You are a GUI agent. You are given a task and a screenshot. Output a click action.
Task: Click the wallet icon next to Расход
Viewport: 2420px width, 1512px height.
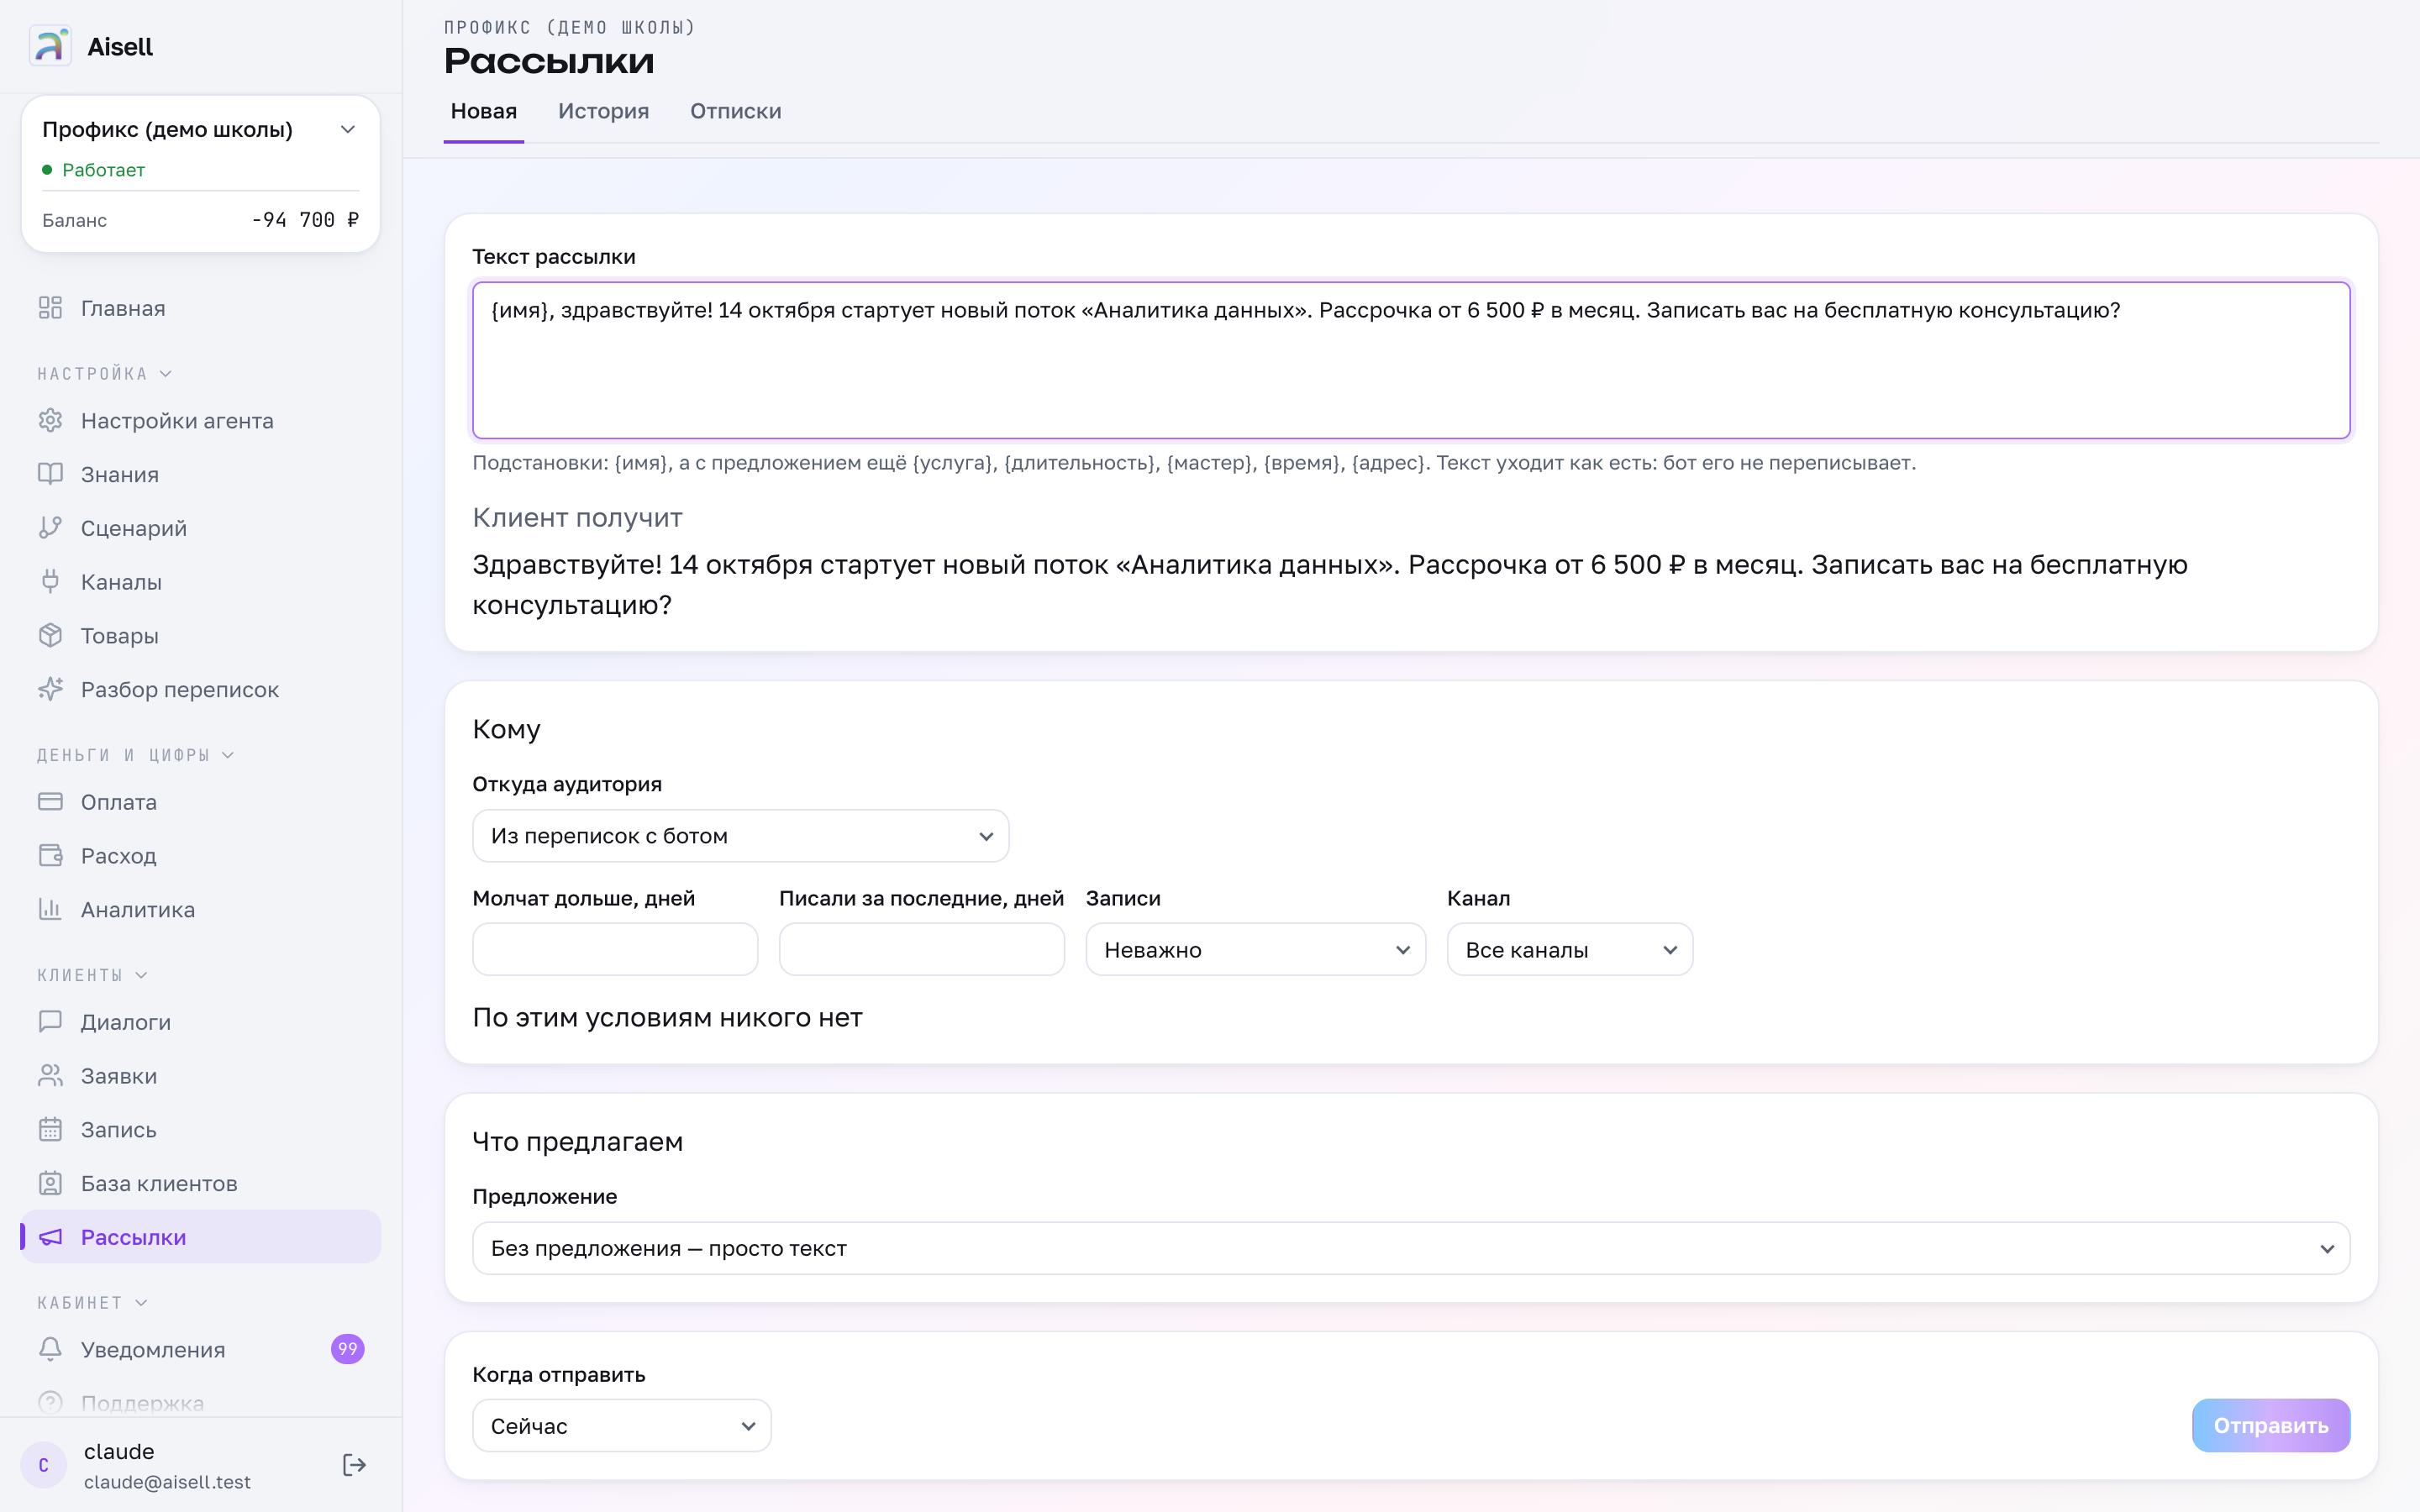50,856
